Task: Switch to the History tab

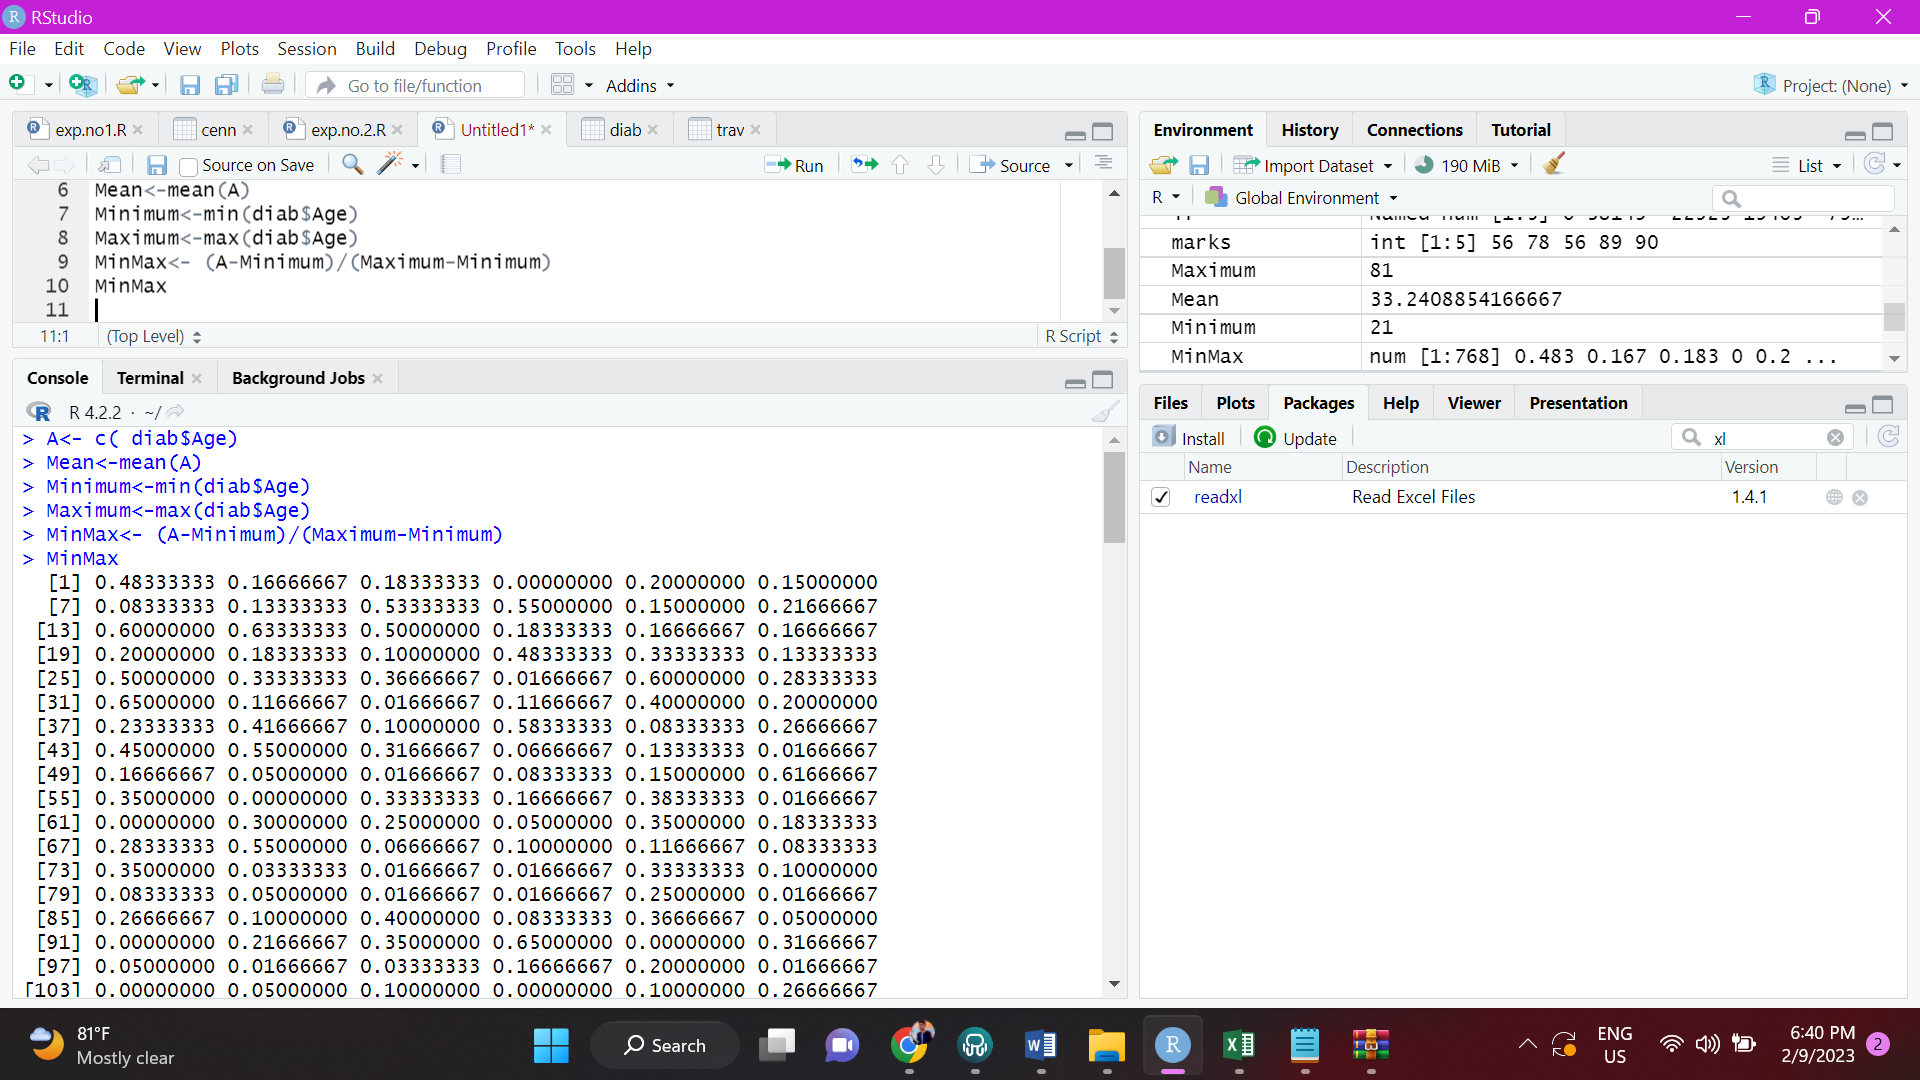Action: pyautogui.click(x=1309, y=129)
